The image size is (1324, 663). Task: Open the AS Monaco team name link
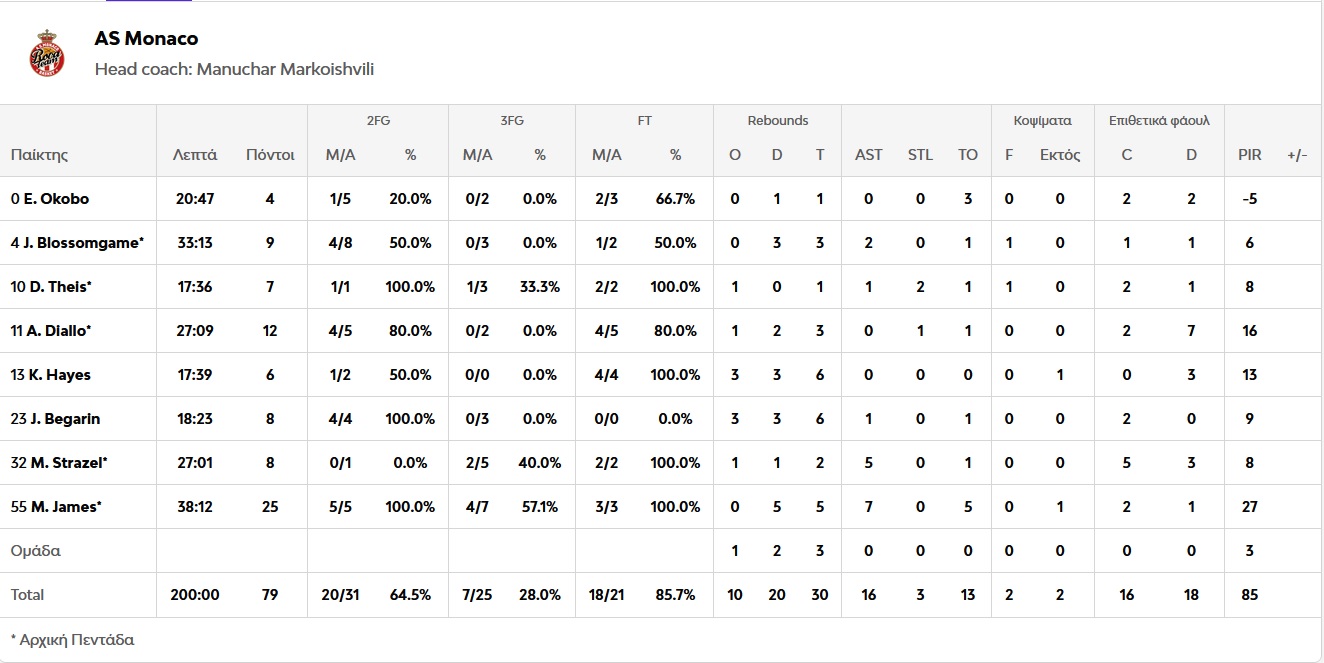pos(146,39)
